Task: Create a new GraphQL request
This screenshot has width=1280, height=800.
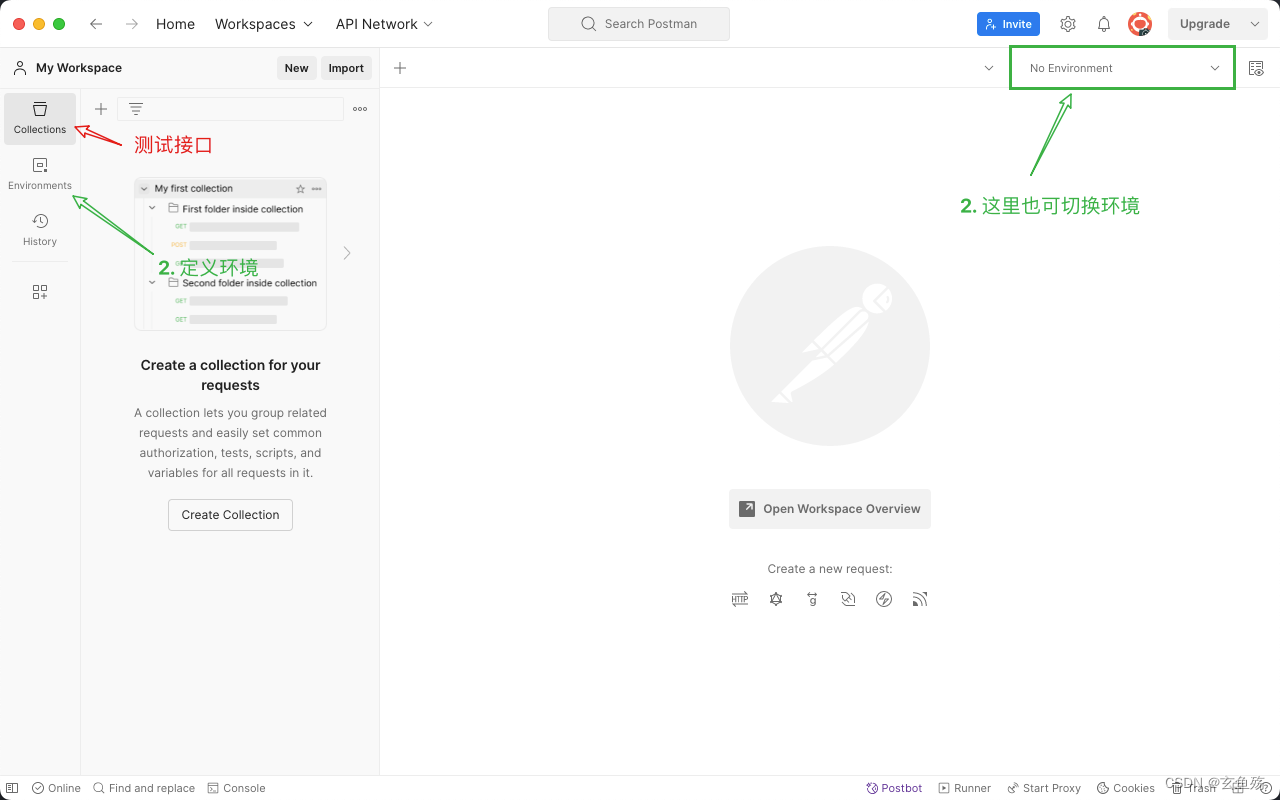Action: coord(776,599)
